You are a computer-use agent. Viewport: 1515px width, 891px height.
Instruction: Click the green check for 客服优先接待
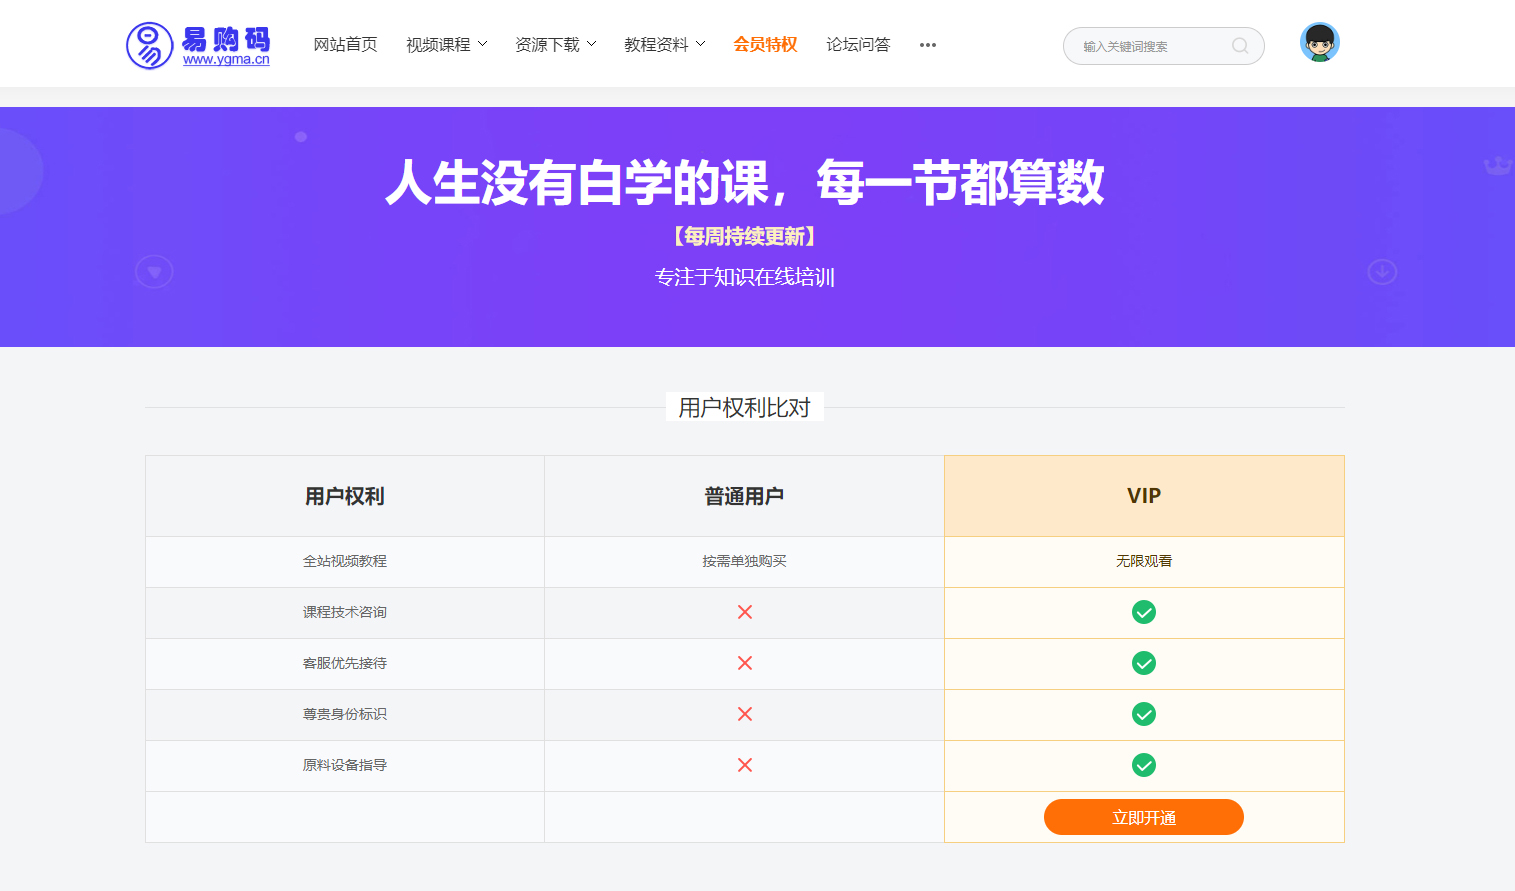point(1144,663)
